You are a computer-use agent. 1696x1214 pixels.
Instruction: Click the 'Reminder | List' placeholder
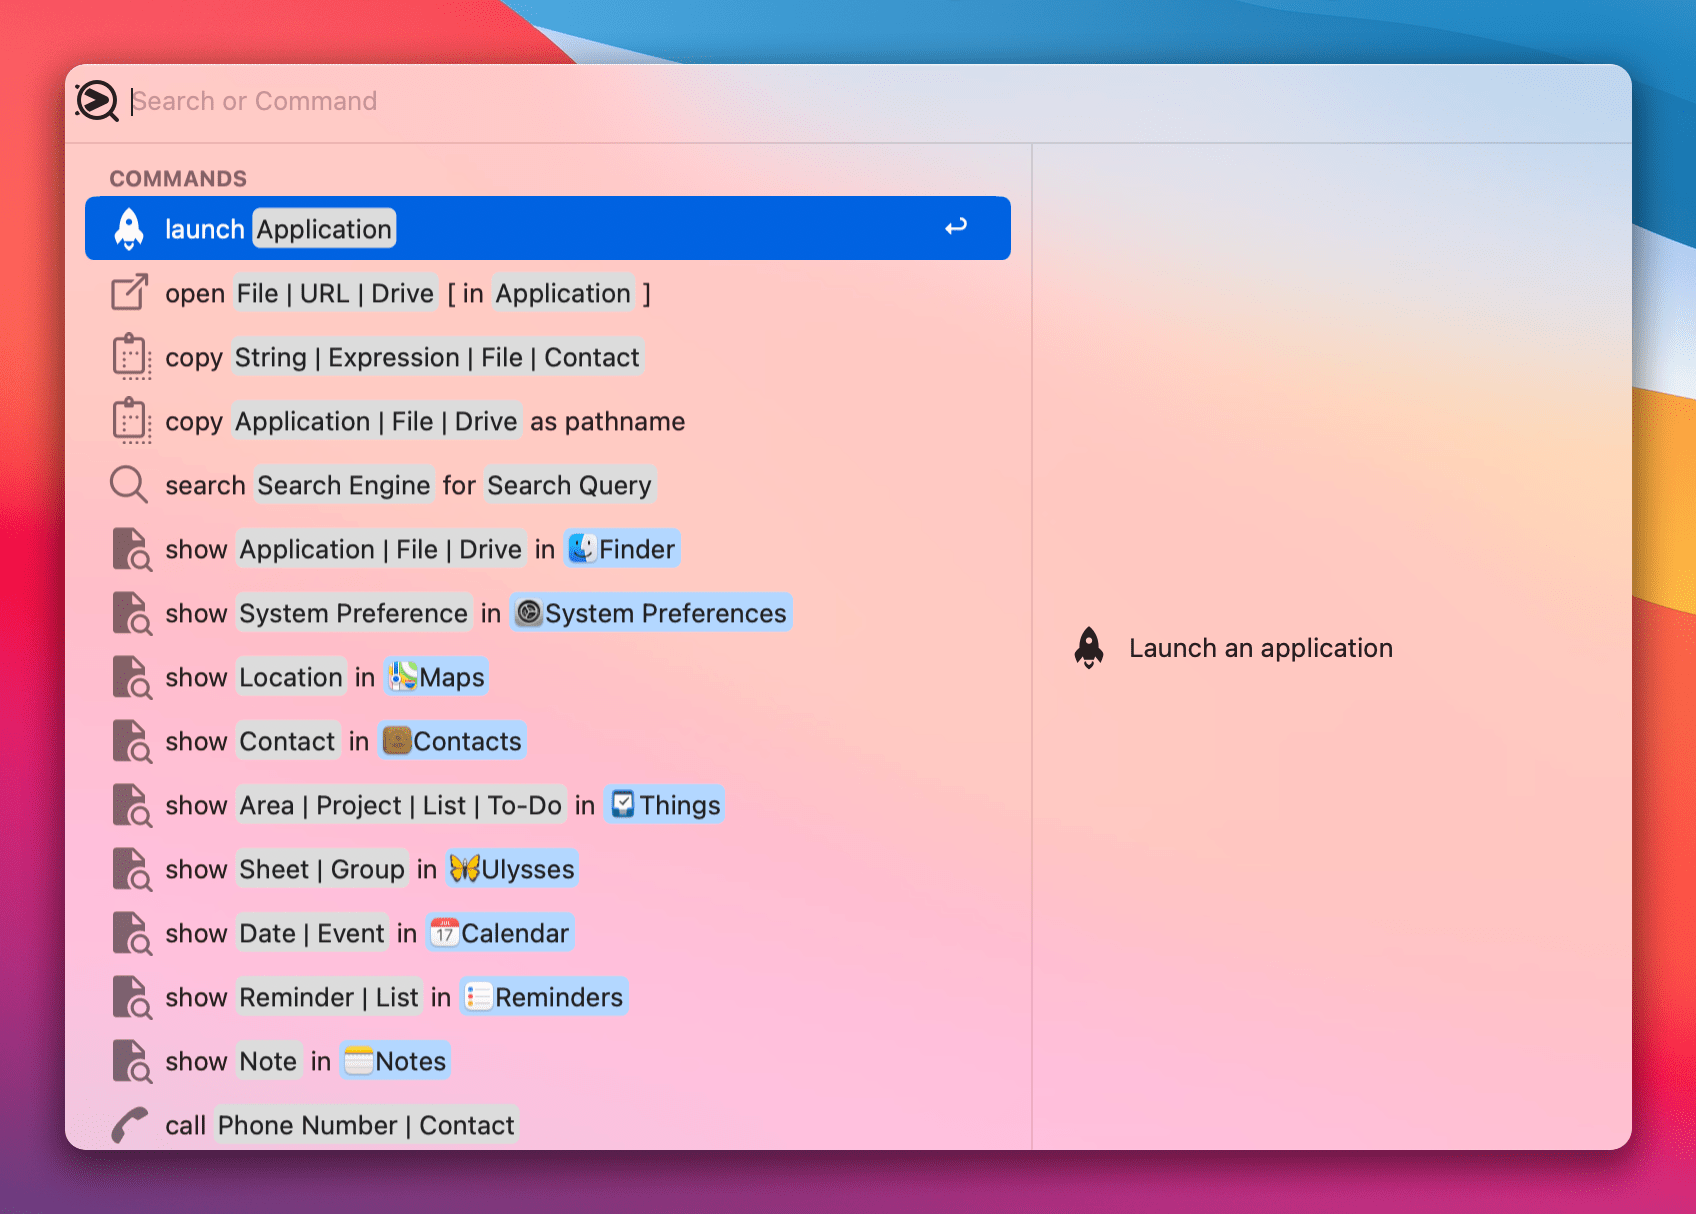(x=329, y=997)
